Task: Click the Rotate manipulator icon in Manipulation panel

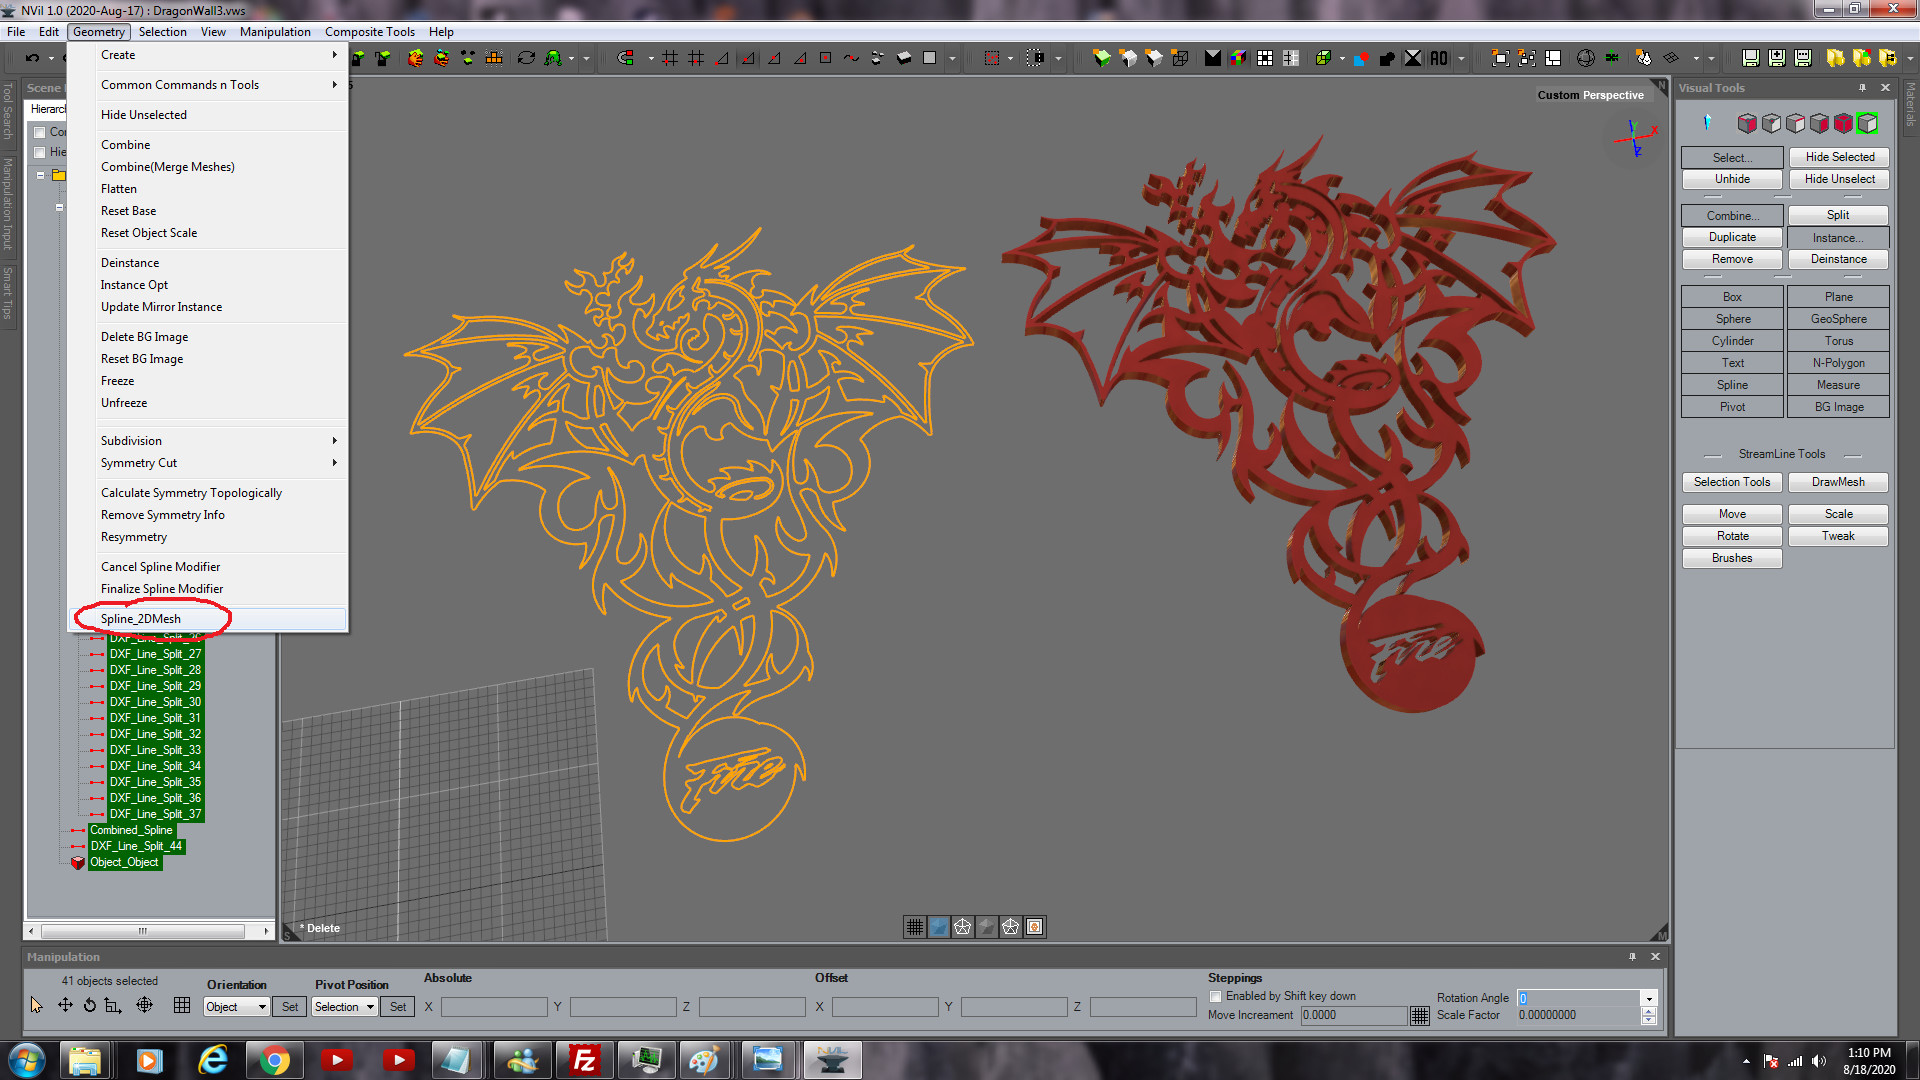Action: [90, 1005]
